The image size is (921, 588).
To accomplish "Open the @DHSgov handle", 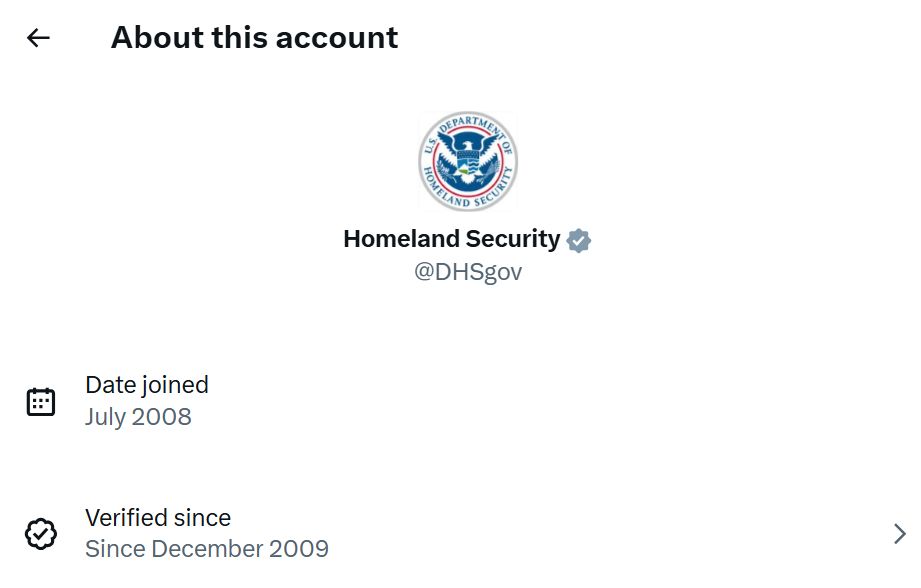I will [x=468, y=272].
